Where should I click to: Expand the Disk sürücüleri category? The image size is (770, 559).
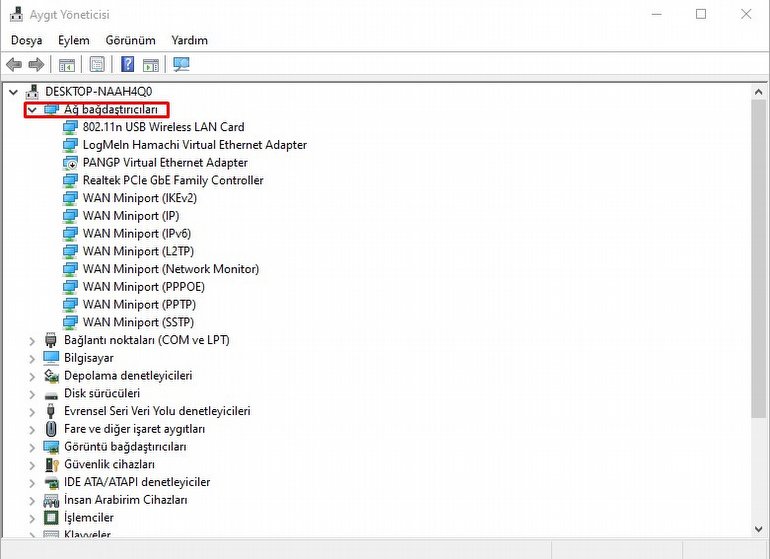(x=32, y=393)
